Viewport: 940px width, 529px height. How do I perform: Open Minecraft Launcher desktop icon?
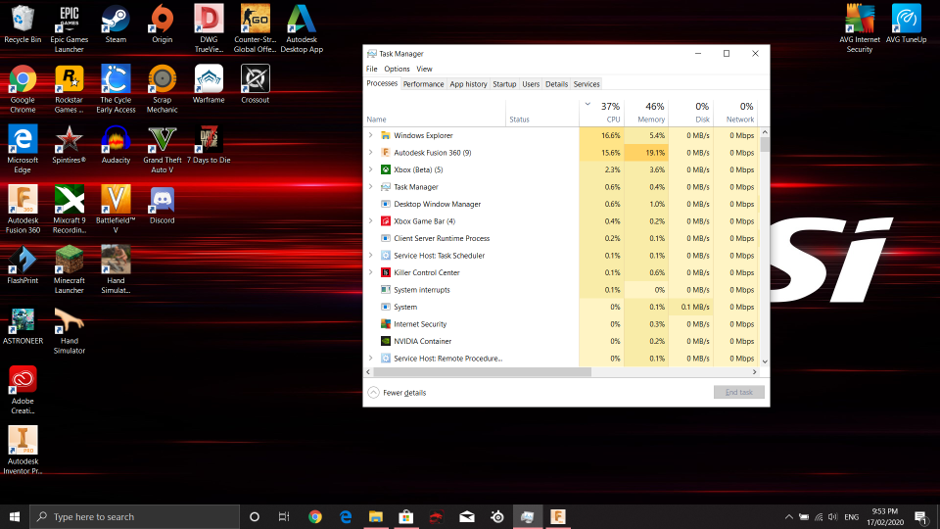click(x=69, y=269)
